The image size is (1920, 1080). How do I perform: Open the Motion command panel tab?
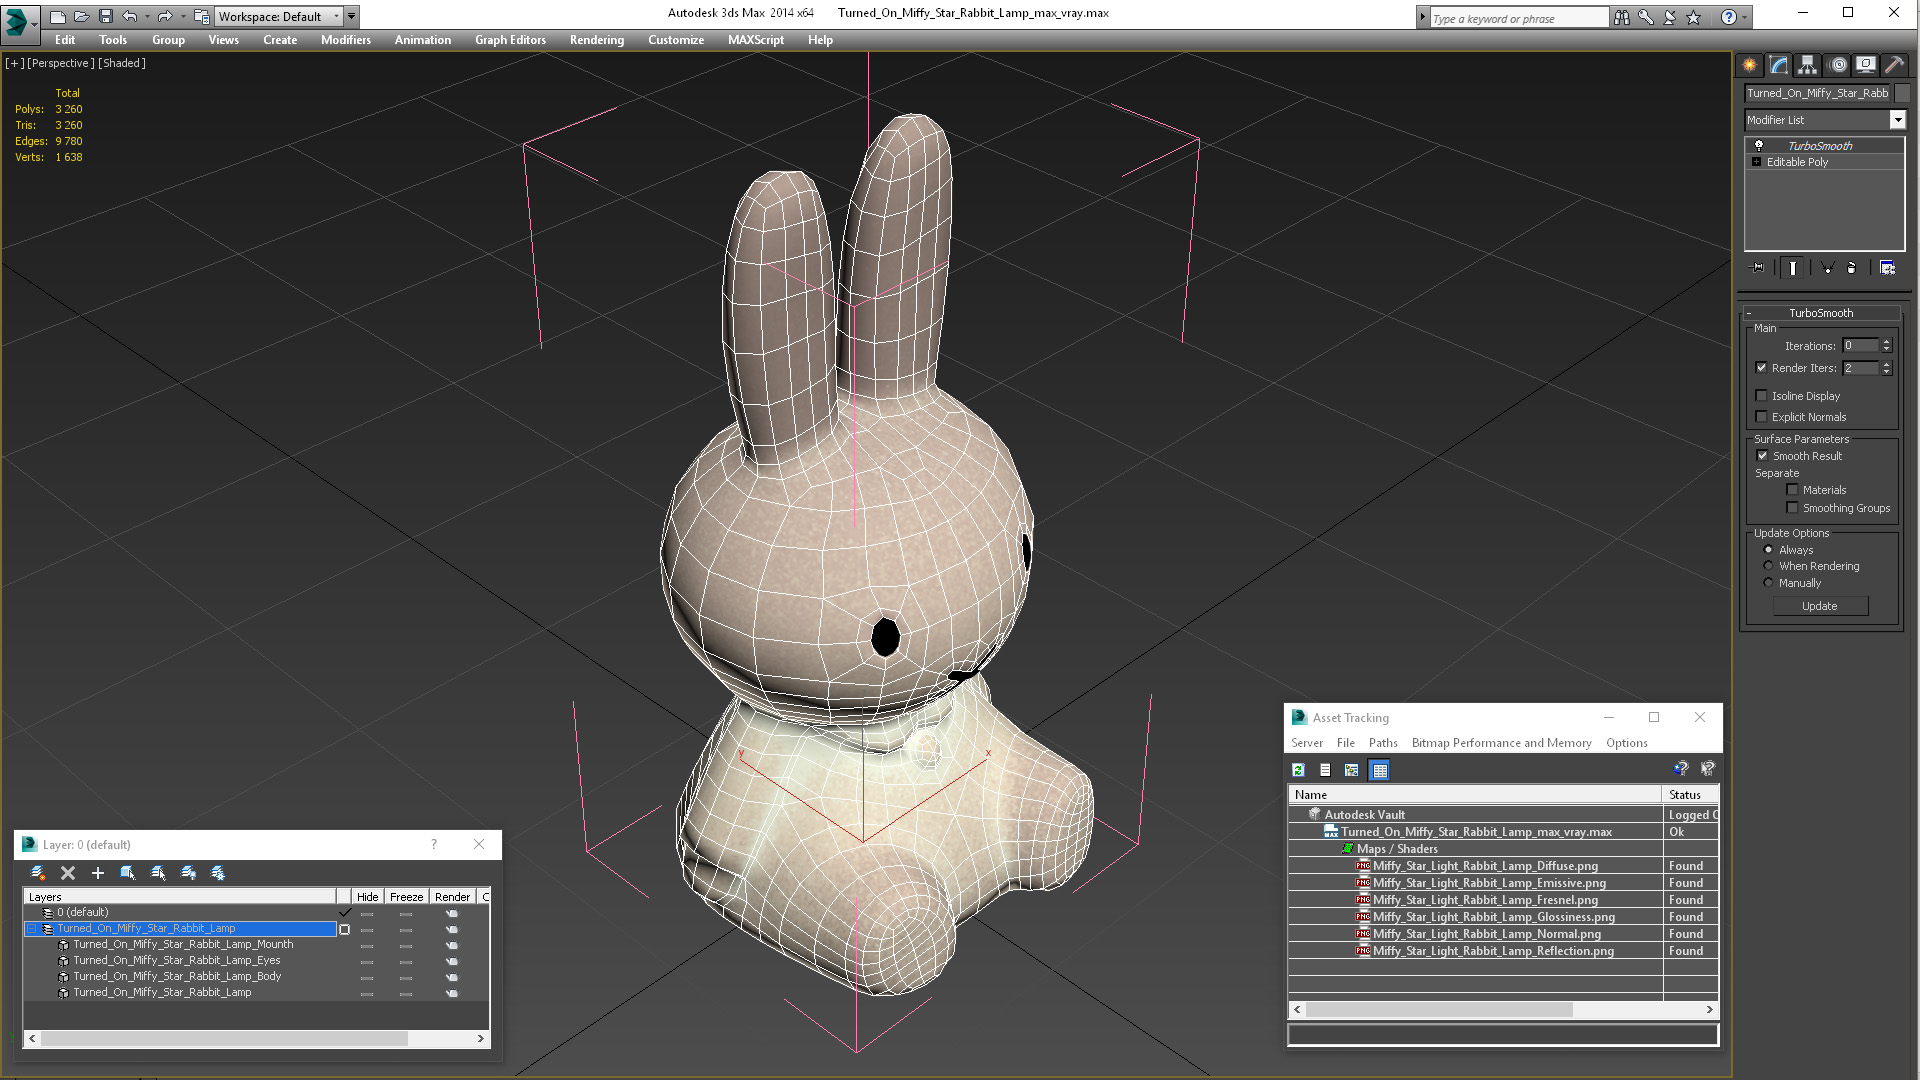point(1837,65)
